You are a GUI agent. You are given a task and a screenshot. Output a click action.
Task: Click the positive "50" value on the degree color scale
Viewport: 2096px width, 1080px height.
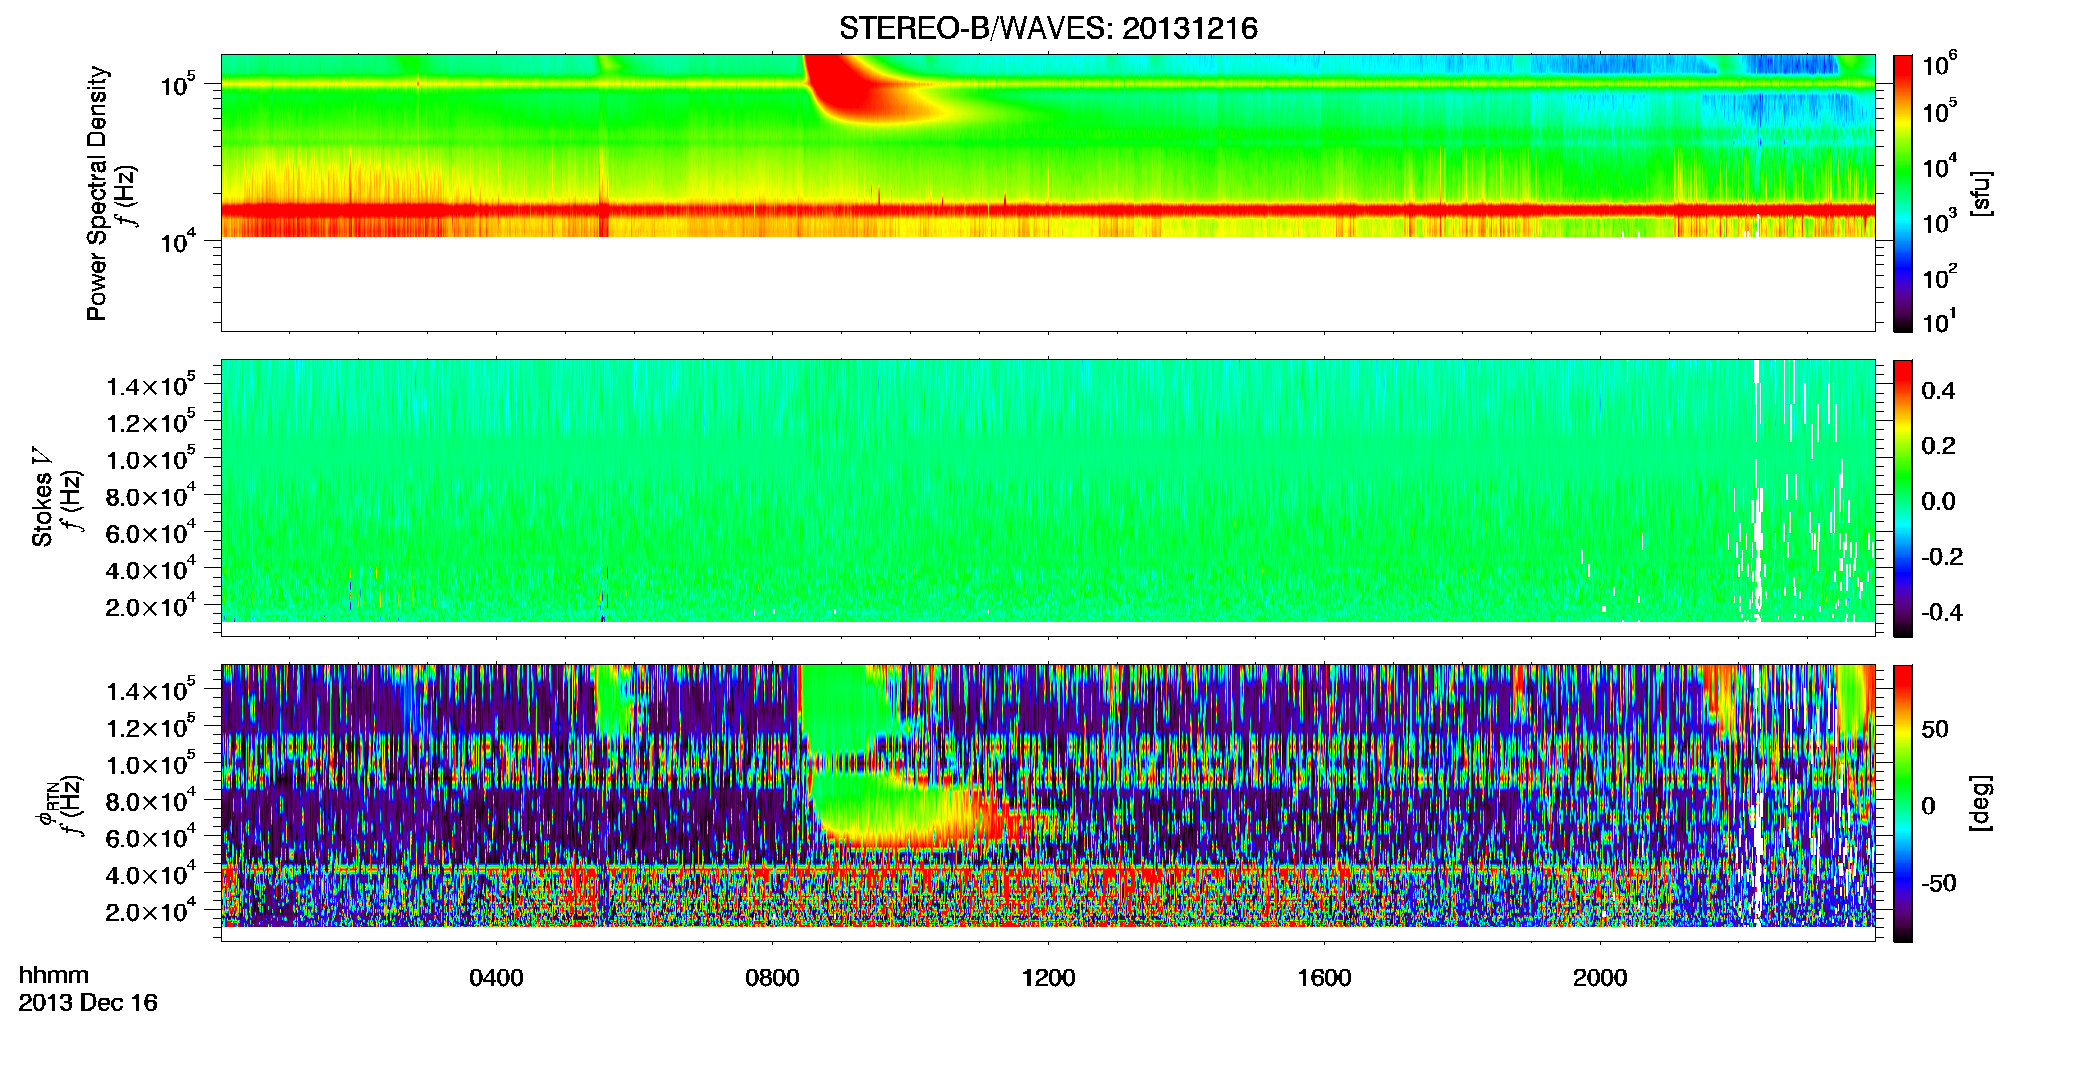click(x=1935, y=728)
